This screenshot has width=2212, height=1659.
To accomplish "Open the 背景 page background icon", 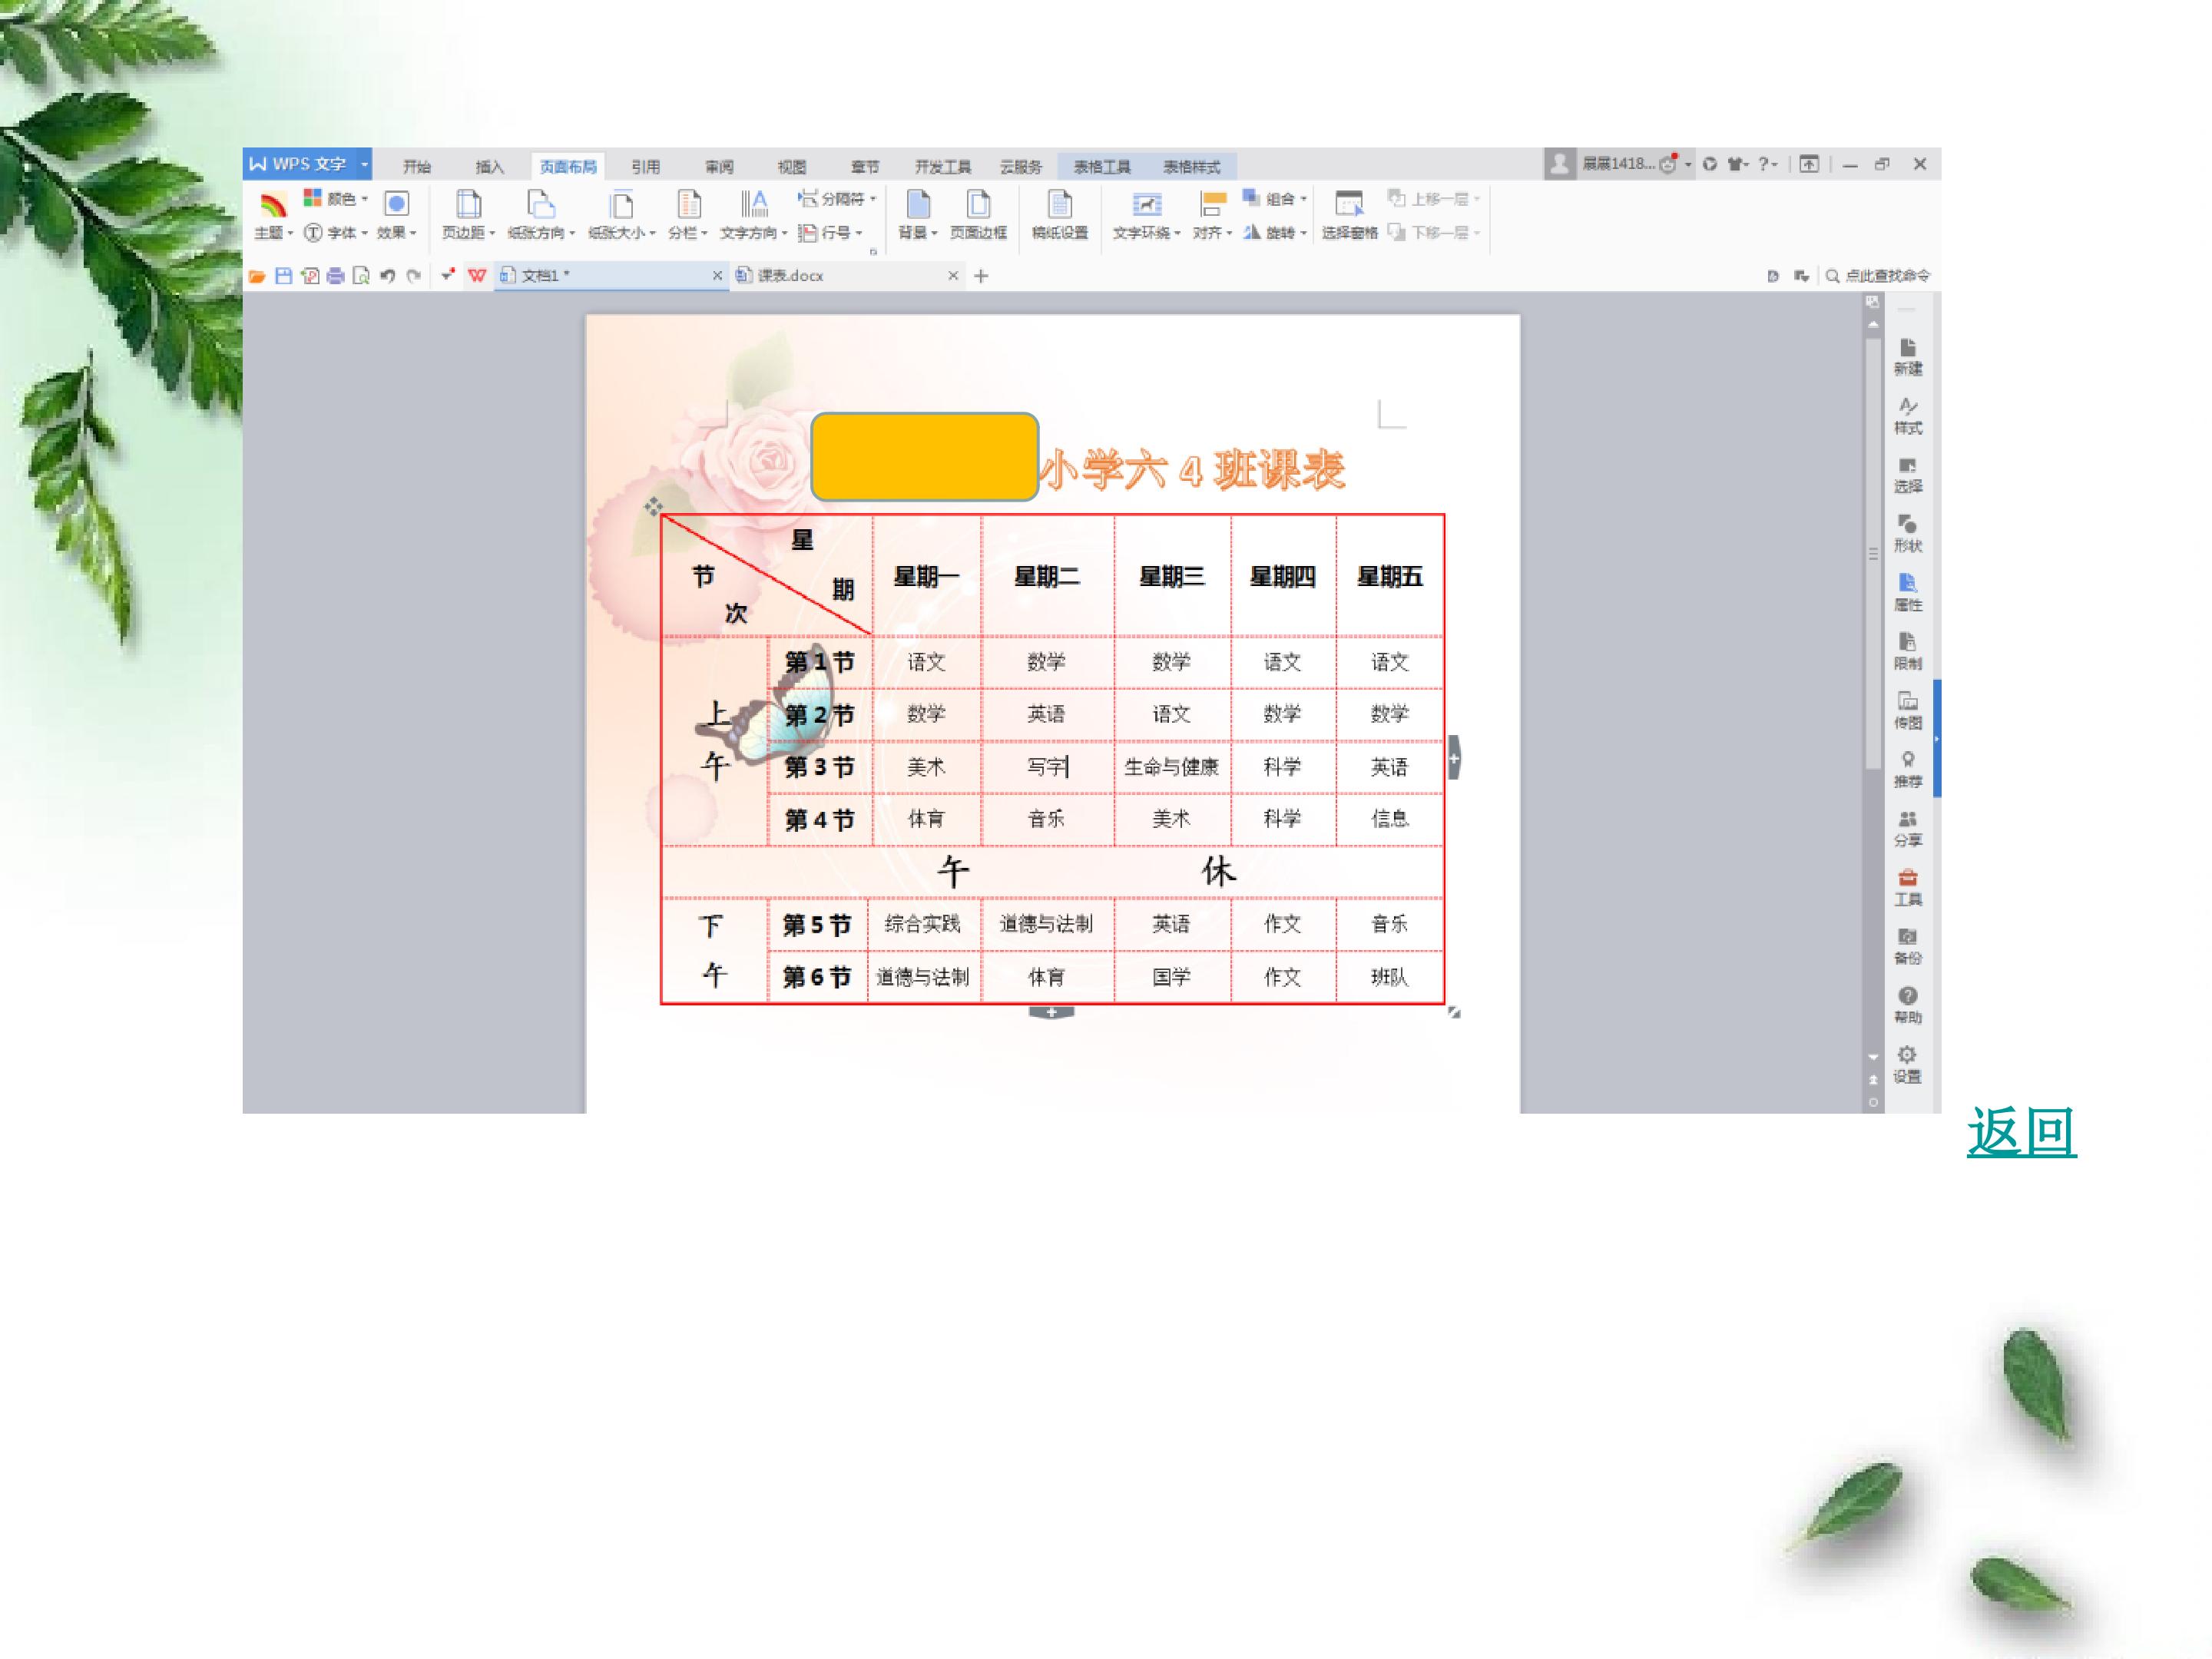I will click(918, 205).
